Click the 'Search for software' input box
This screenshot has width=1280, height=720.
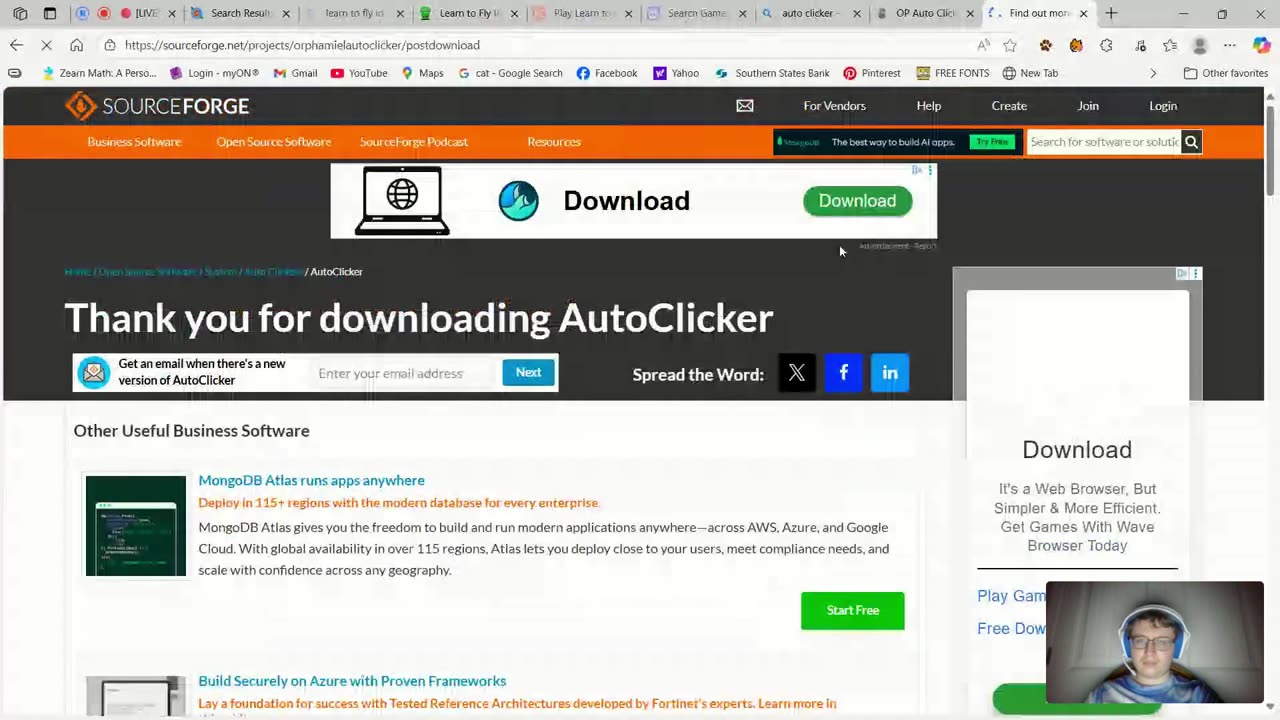(1104, 142)
